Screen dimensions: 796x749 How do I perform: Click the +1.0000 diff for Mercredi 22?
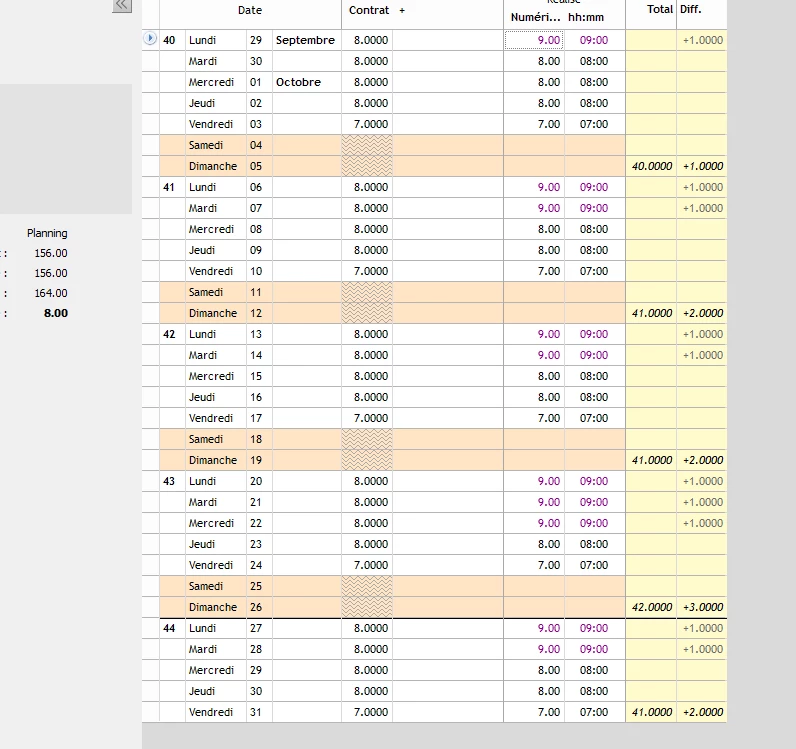pos(703,523)
